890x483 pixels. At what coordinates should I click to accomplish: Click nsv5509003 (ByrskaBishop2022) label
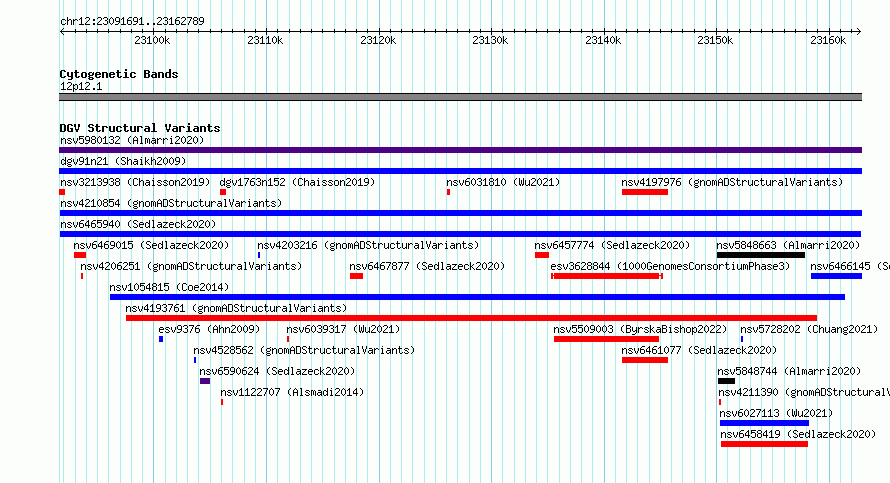click(640, 329)
